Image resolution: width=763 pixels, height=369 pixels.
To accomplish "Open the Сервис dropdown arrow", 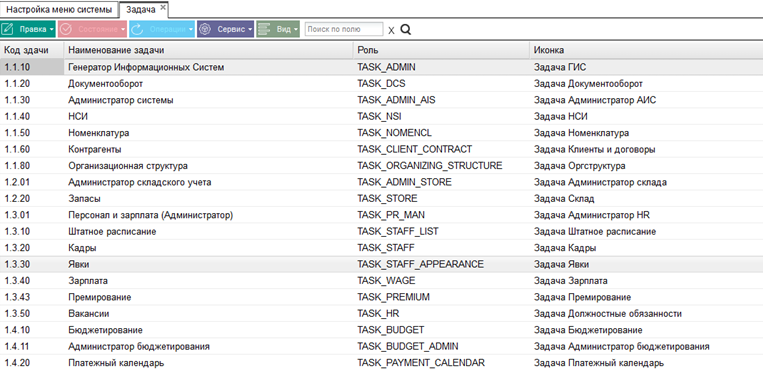I will point(250,30).
